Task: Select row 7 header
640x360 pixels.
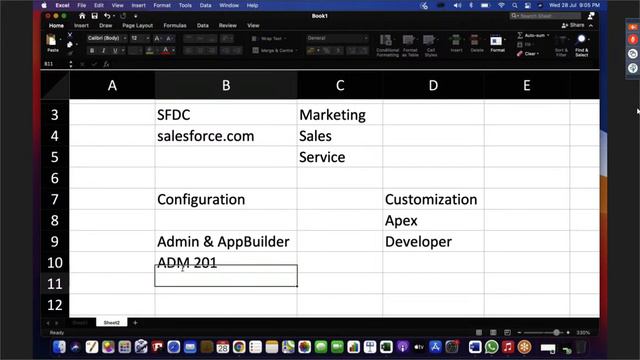Action: click(x=55, y=199)
